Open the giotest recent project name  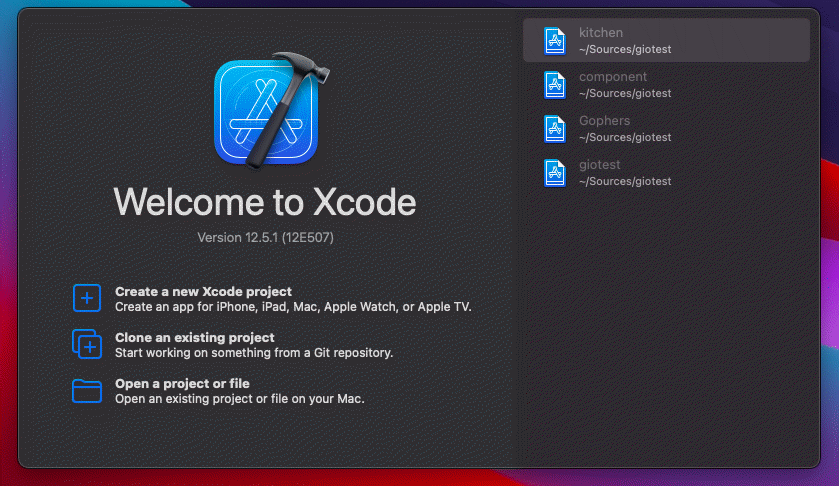click(x=600, y=164)
